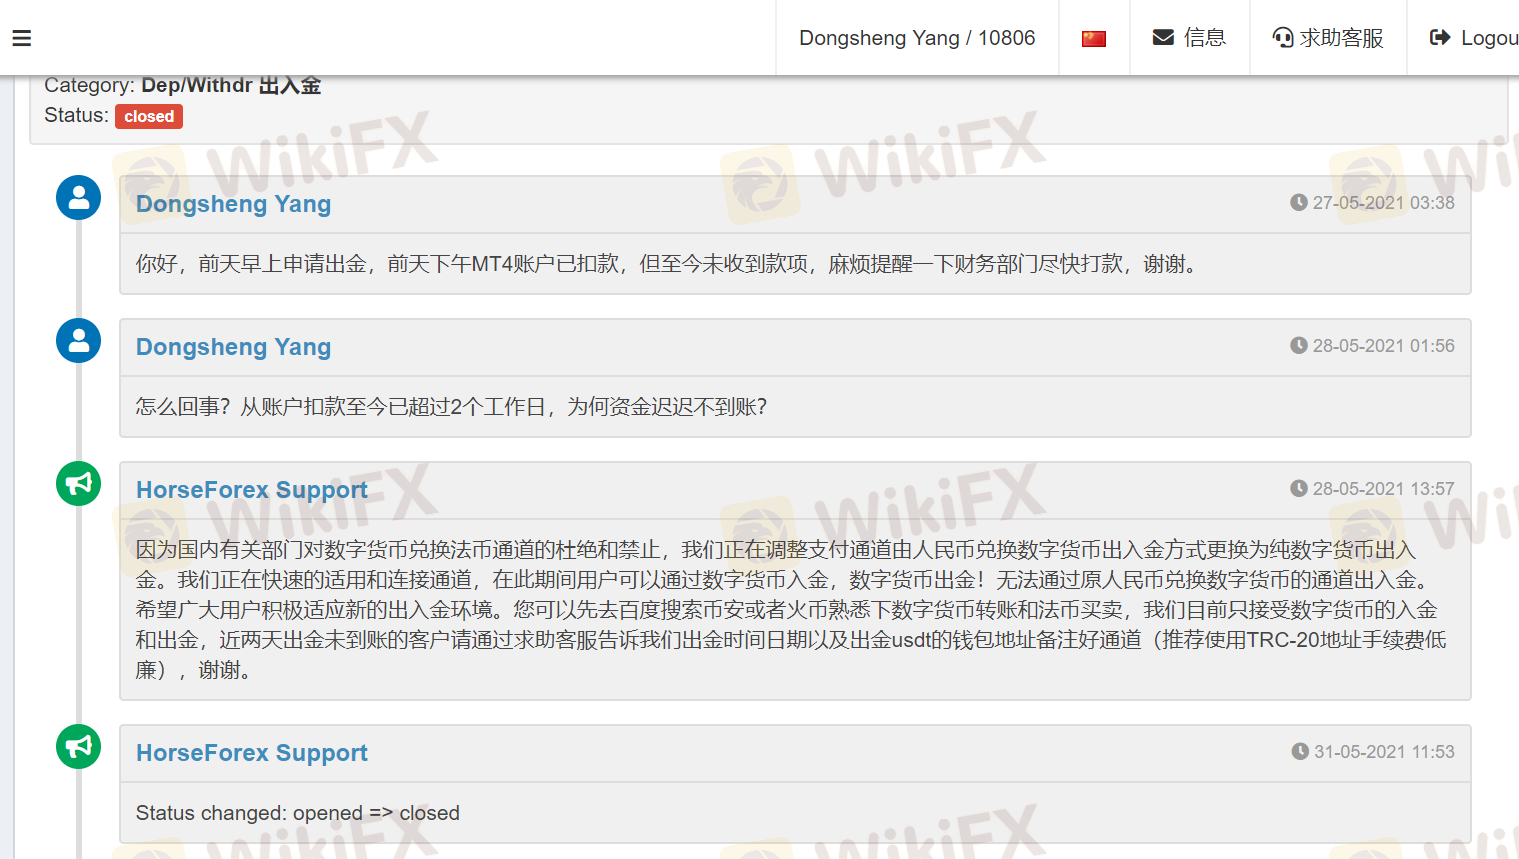Click the Logout arrow icon
The height and width of the screenshot is (859, 1519).
click(1440, 38)
